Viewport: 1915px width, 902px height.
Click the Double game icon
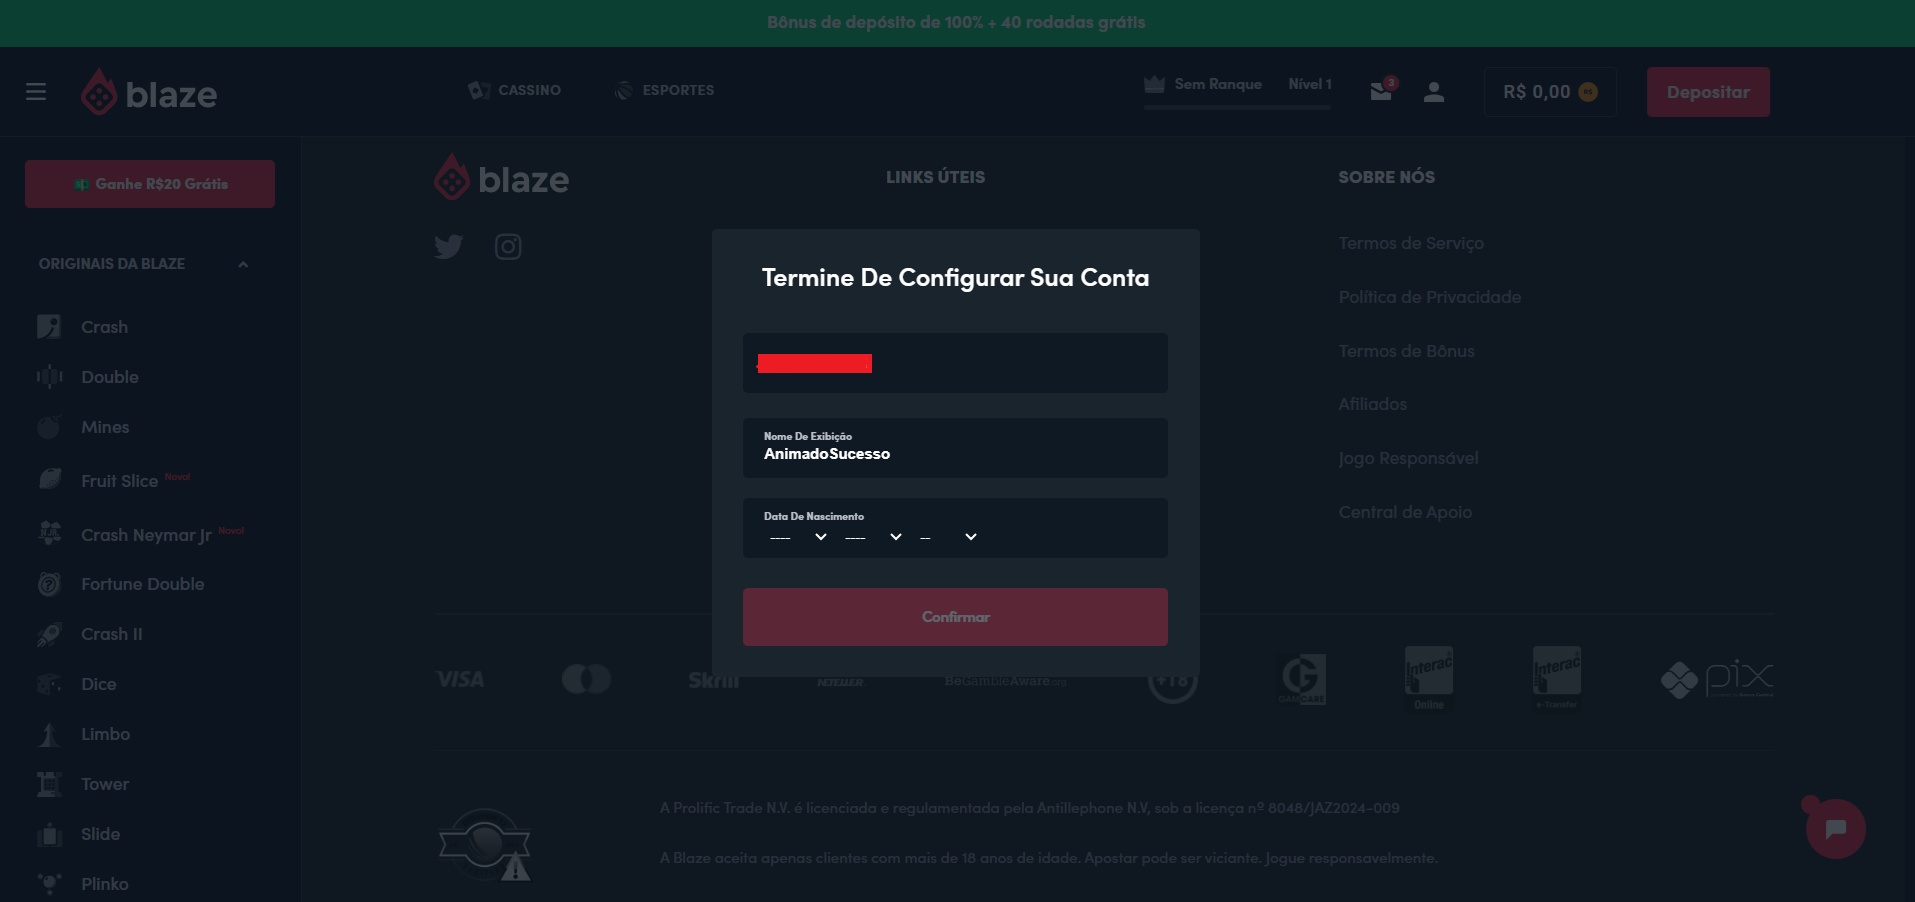[49, 377]
